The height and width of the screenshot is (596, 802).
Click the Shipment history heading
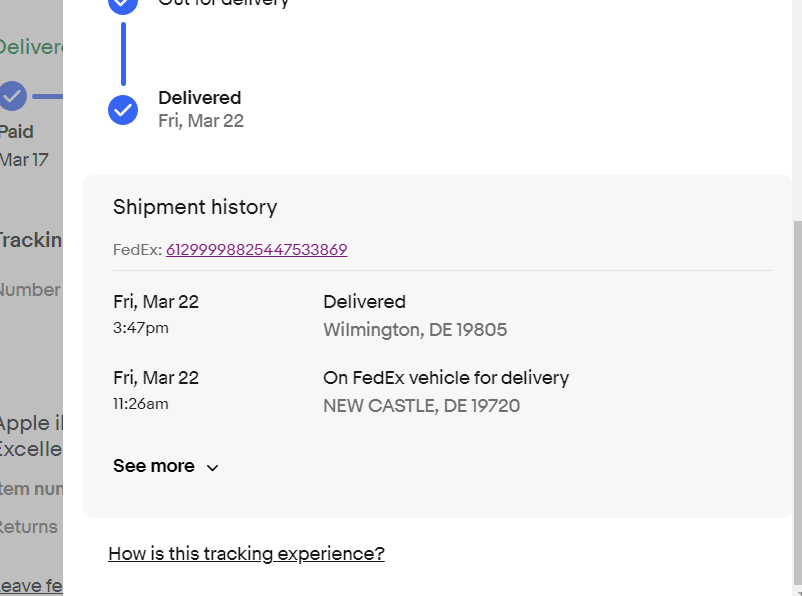click(x=195, y=207)
